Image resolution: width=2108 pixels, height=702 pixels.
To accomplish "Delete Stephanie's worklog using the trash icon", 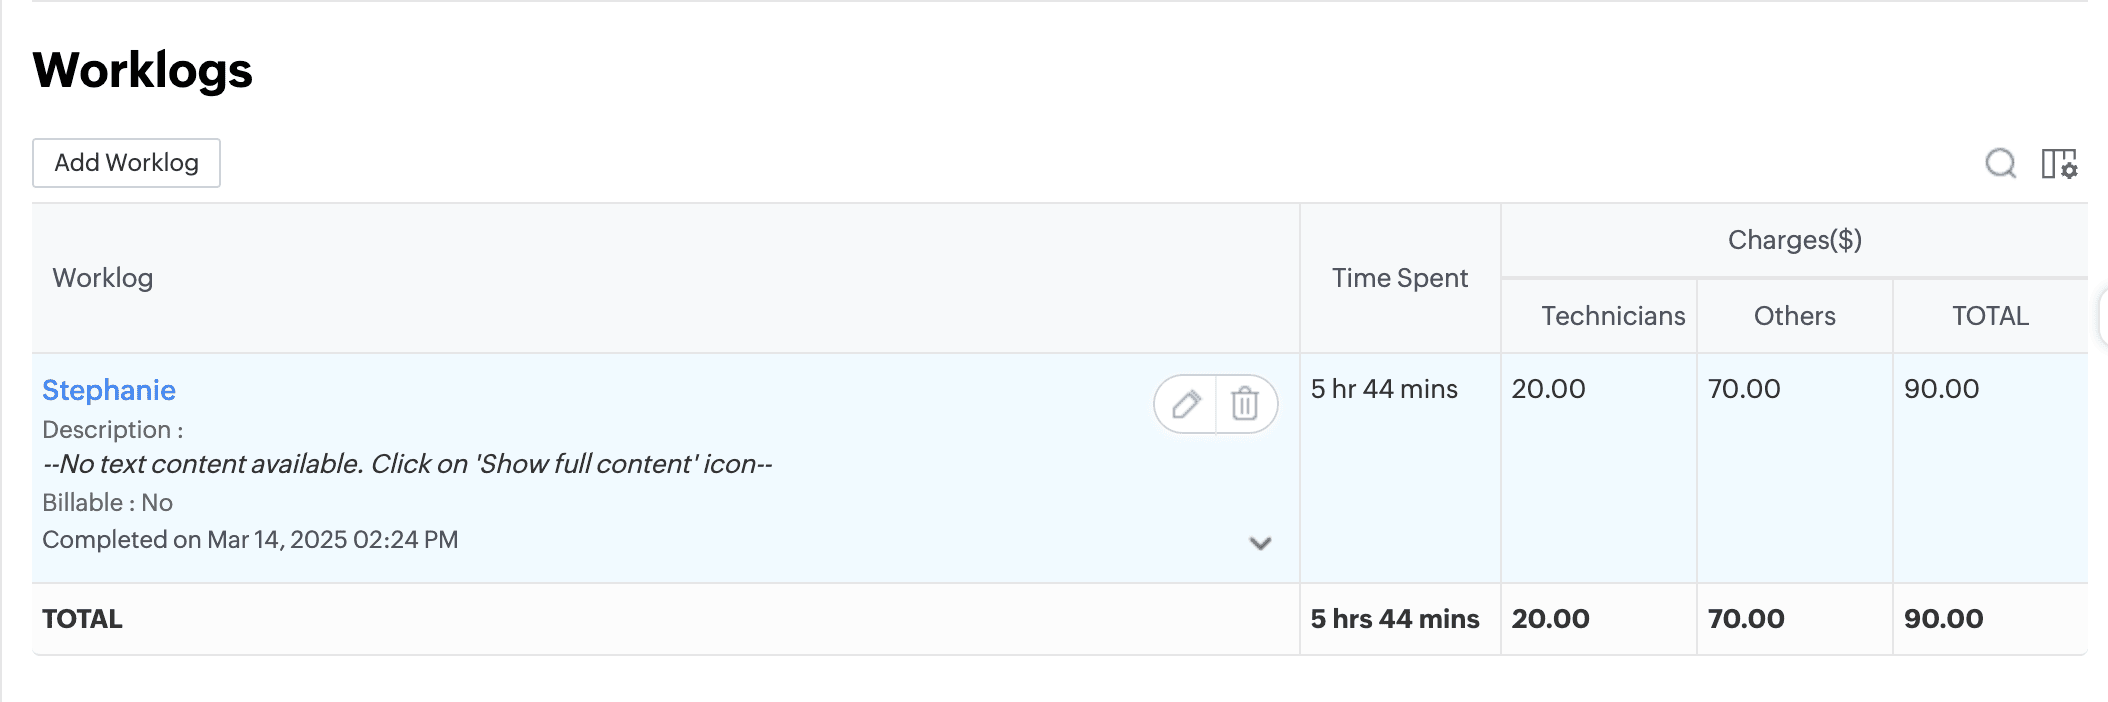I will point(1245,404).
